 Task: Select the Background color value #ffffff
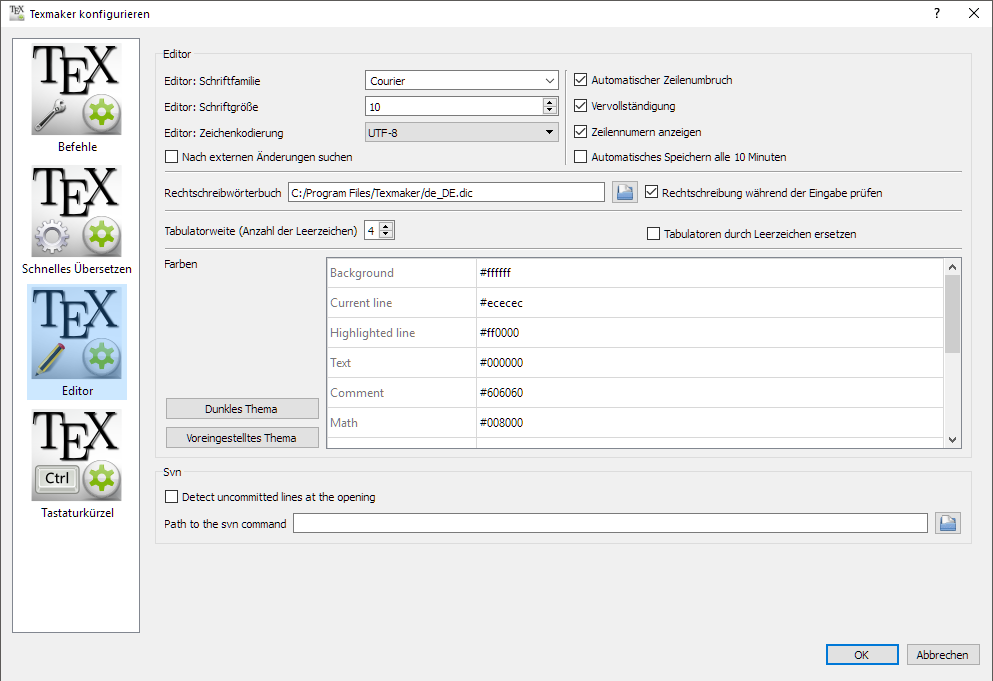(710, 273)
